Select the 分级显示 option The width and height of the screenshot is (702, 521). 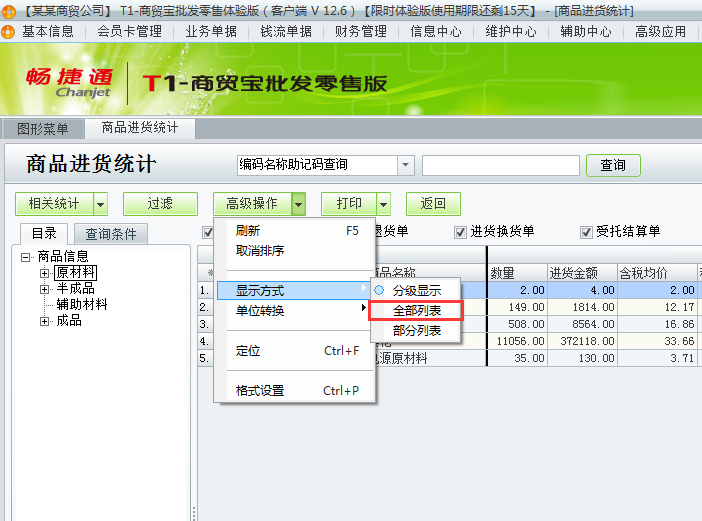click(416, 290)
